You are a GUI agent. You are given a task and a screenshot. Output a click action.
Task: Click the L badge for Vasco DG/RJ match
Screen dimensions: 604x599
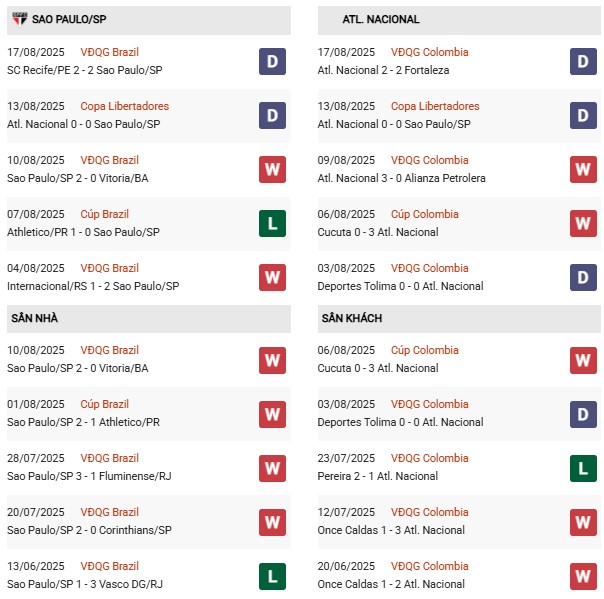pos(272,576)
